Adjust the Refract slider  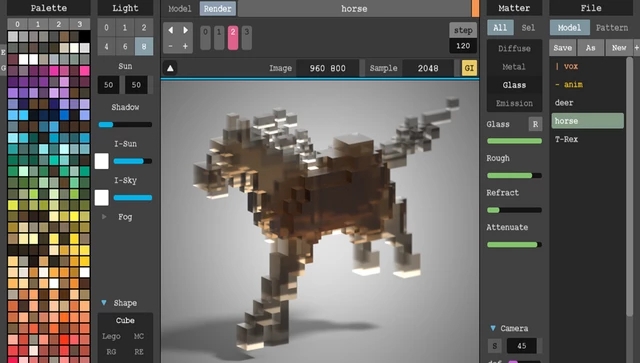(x=514, y=210)
